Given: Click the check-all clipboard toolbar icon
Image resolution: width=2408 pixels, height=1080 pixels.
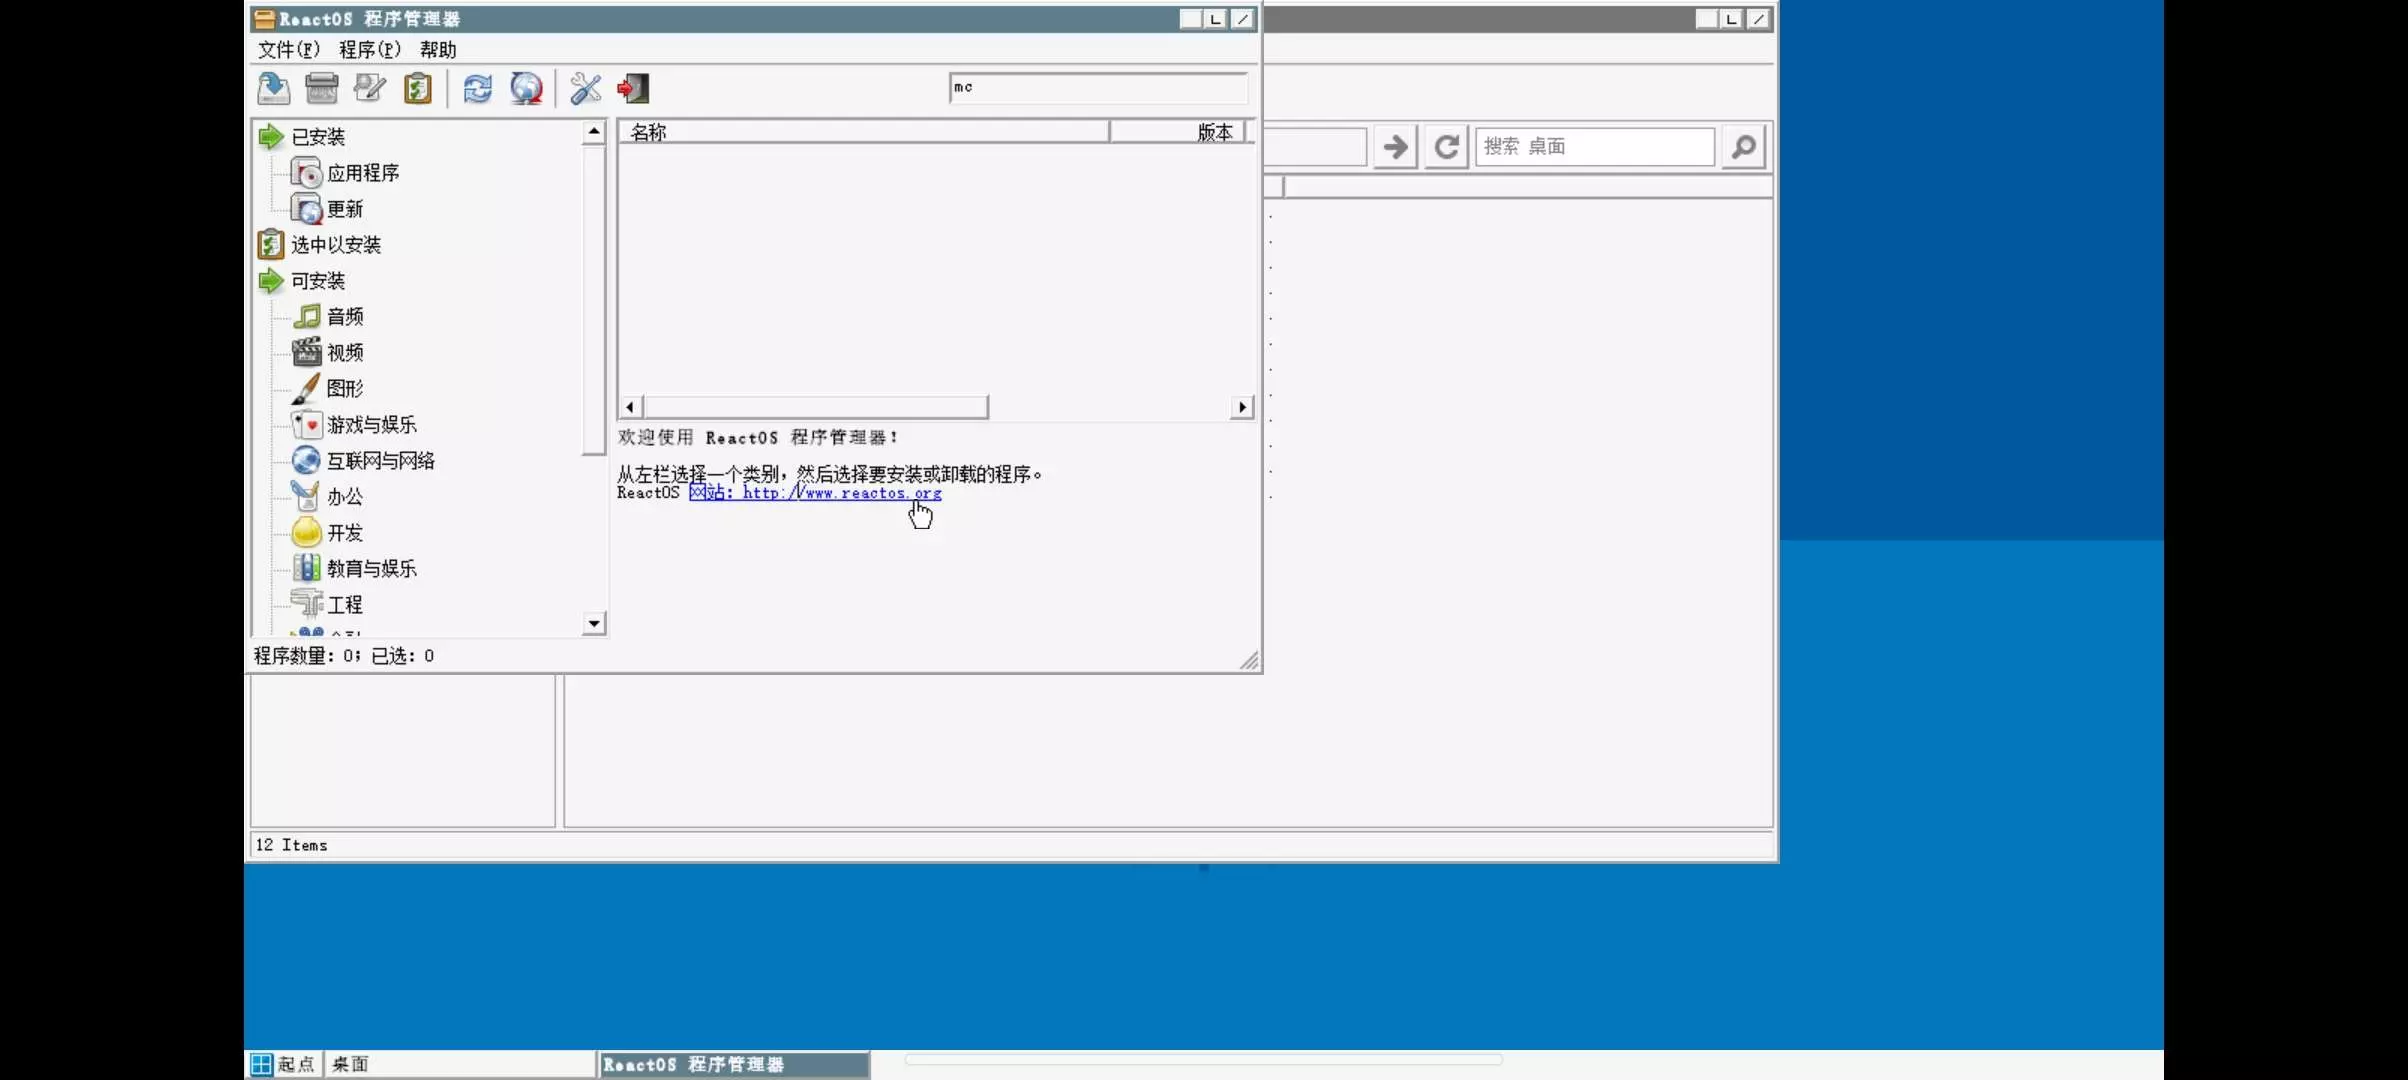Looking at the screenshot, I should [x=417, y=89].
